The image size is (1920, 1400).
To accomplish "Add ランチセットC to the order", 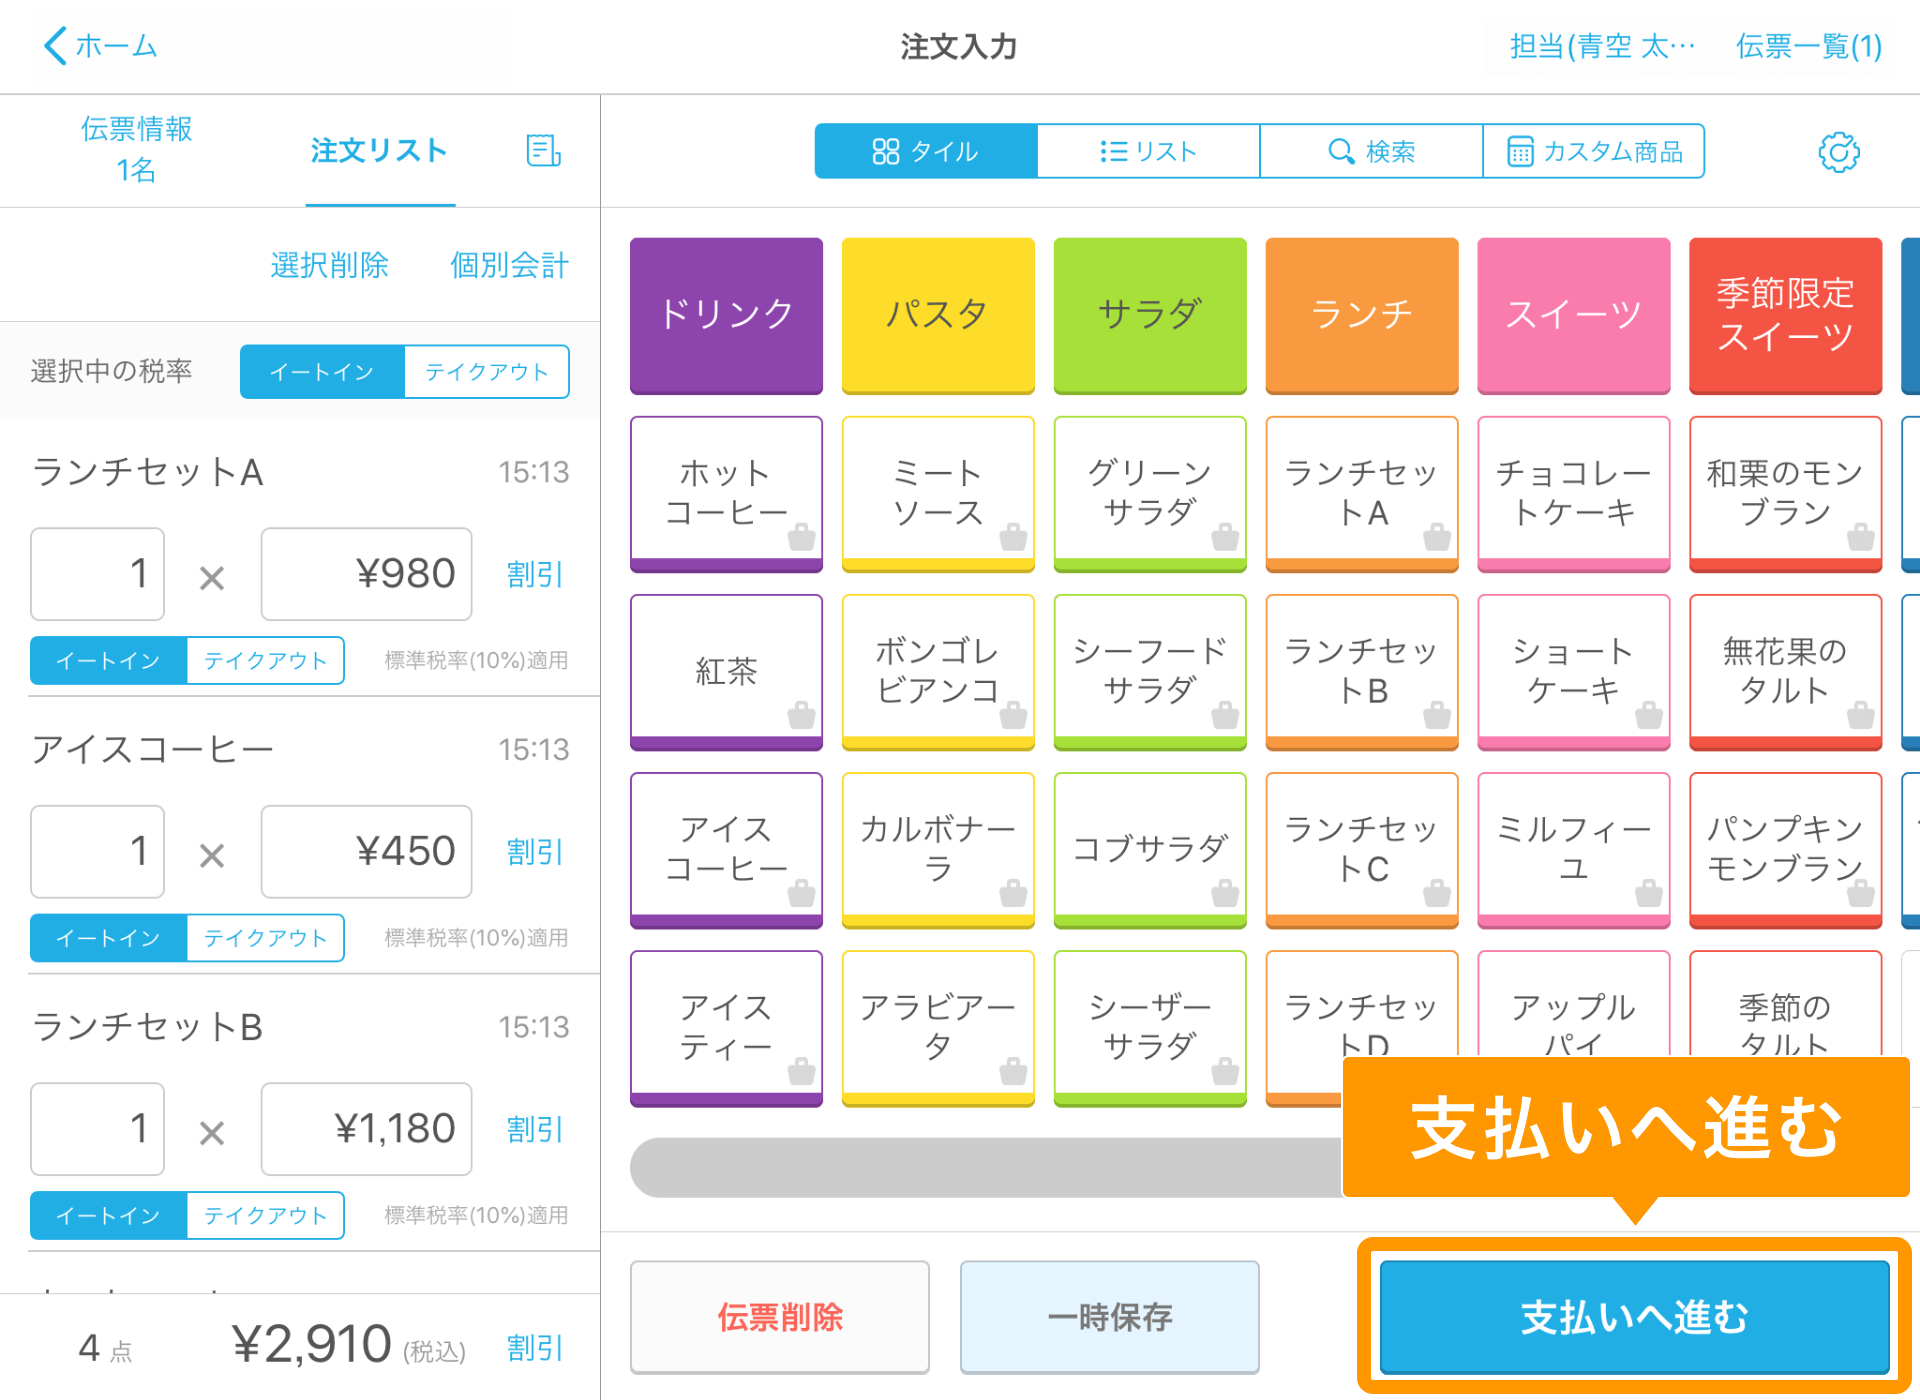I will [1362, 849].
